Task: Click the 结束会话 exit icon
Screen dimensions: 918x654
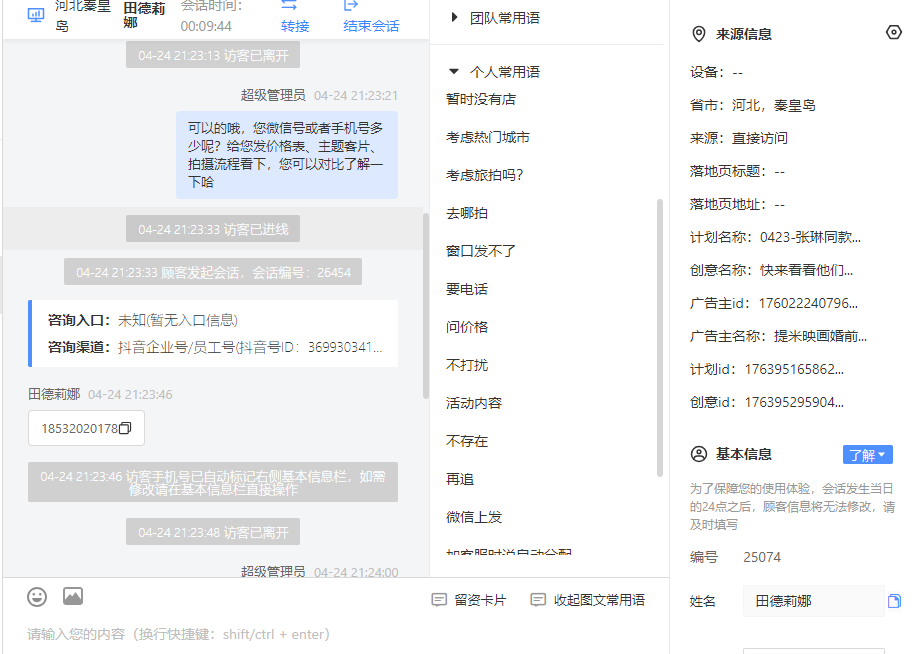Action: pos(351,6)
